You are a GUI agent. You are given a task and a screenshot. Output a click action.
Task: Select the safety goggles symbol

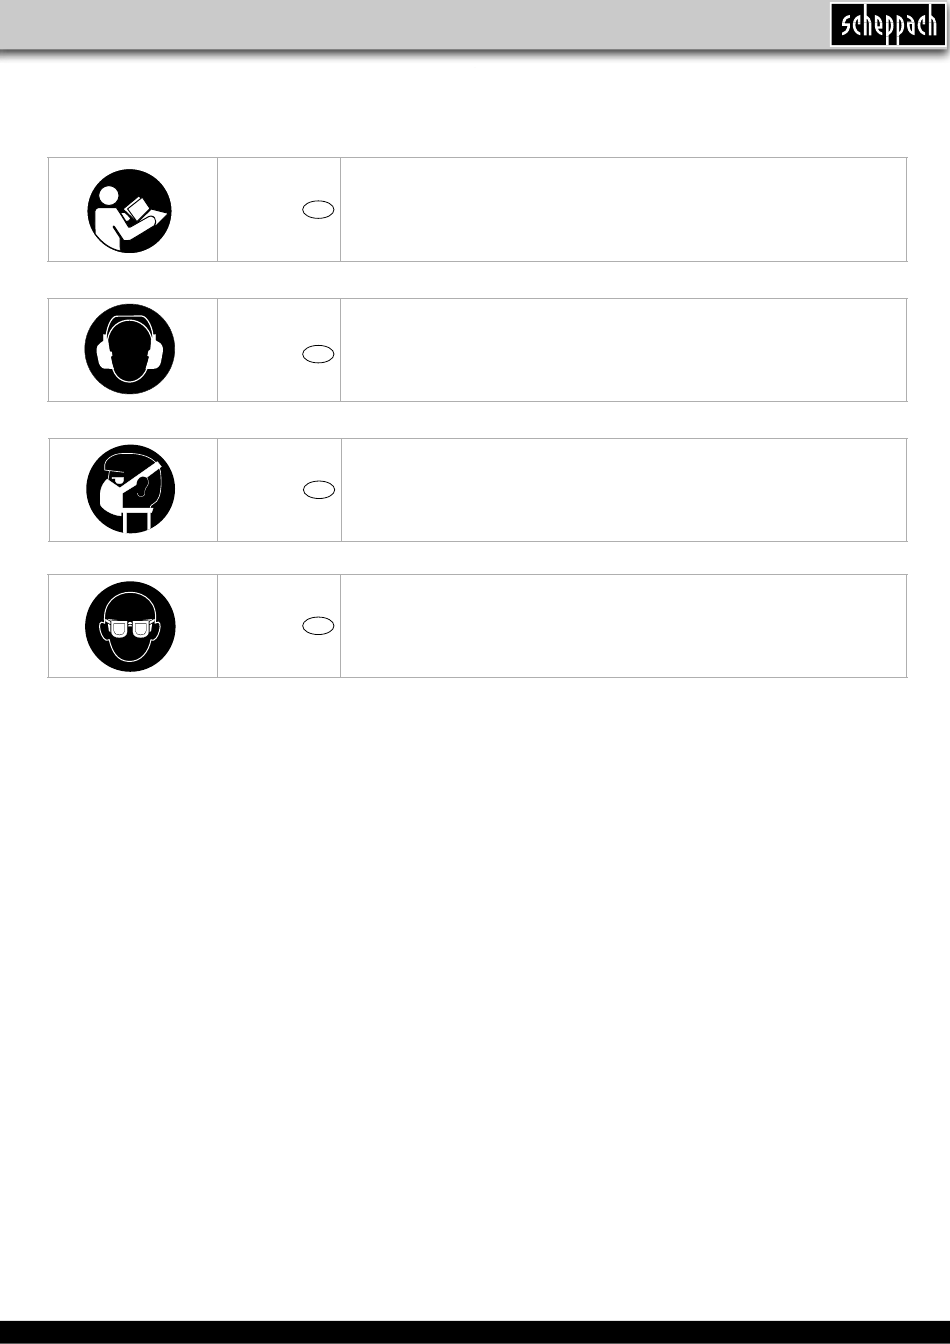point(130,626)
